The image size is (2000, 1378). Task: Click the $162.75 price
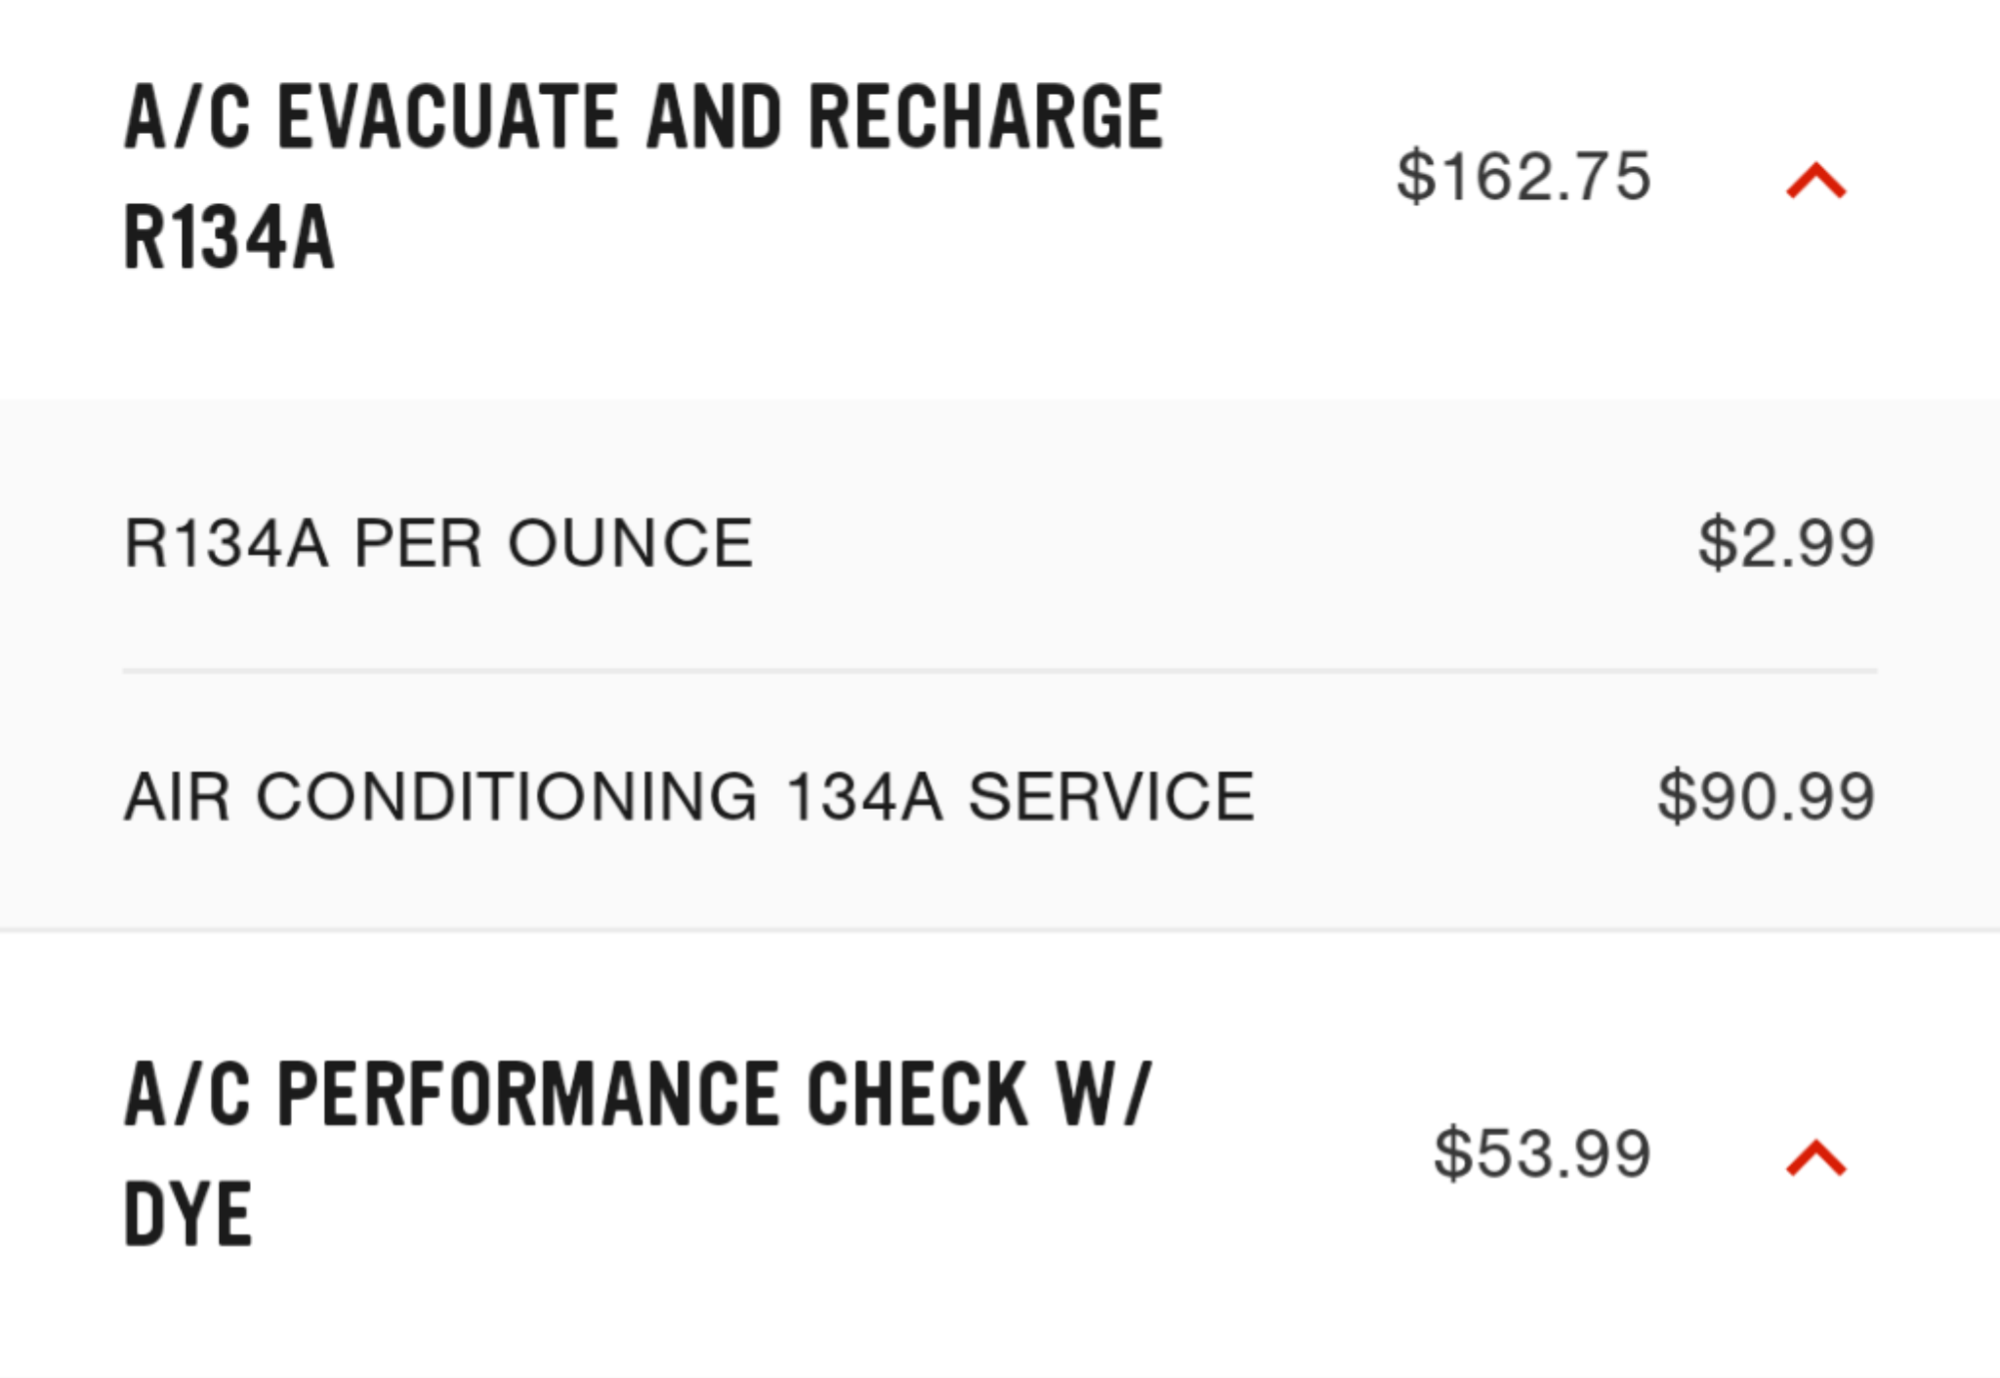(x=1523, y=176)
